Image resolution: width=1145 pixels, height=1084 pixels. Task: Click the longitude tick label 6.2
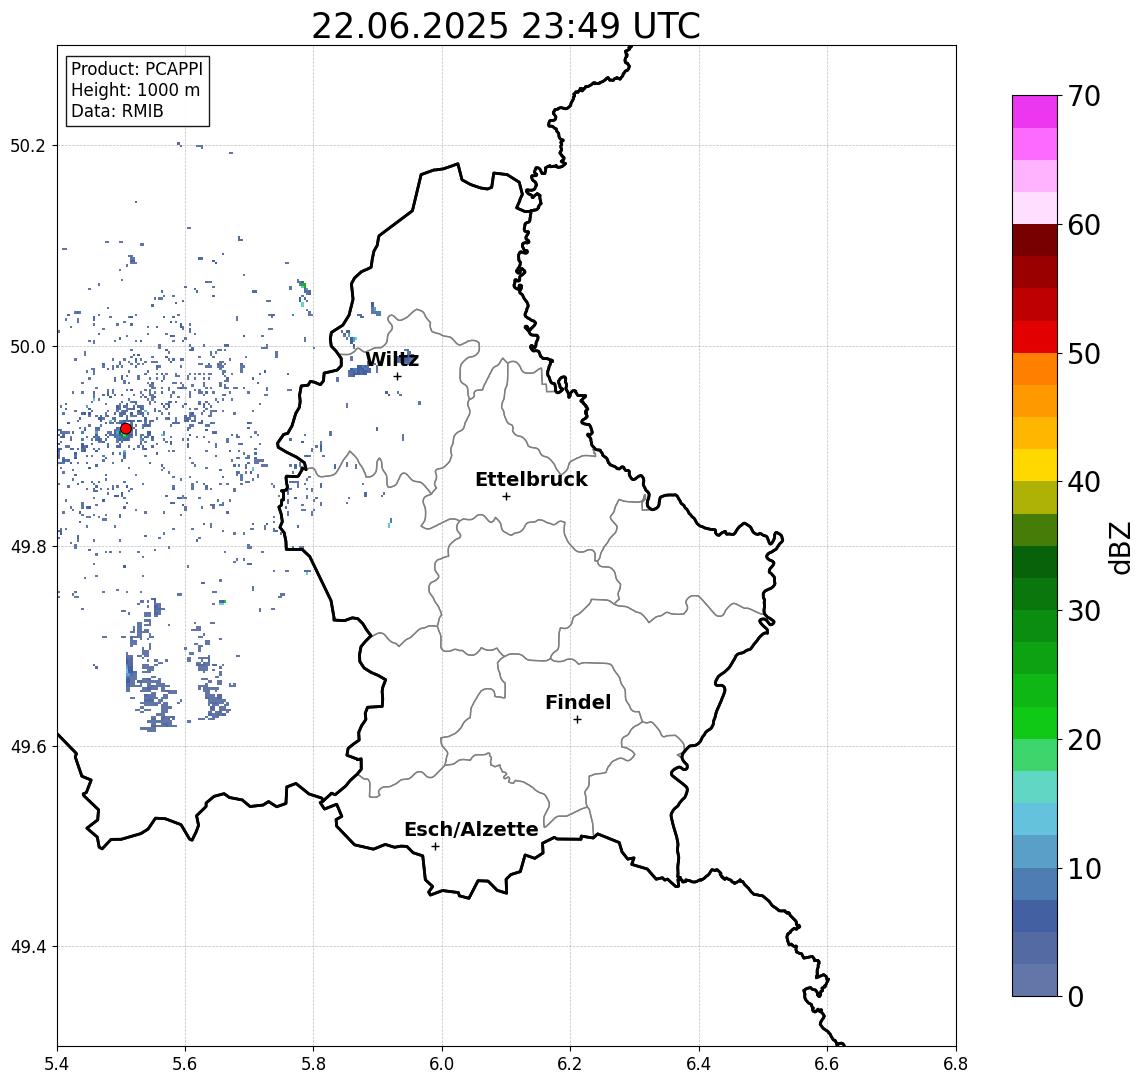point(571,1064)
